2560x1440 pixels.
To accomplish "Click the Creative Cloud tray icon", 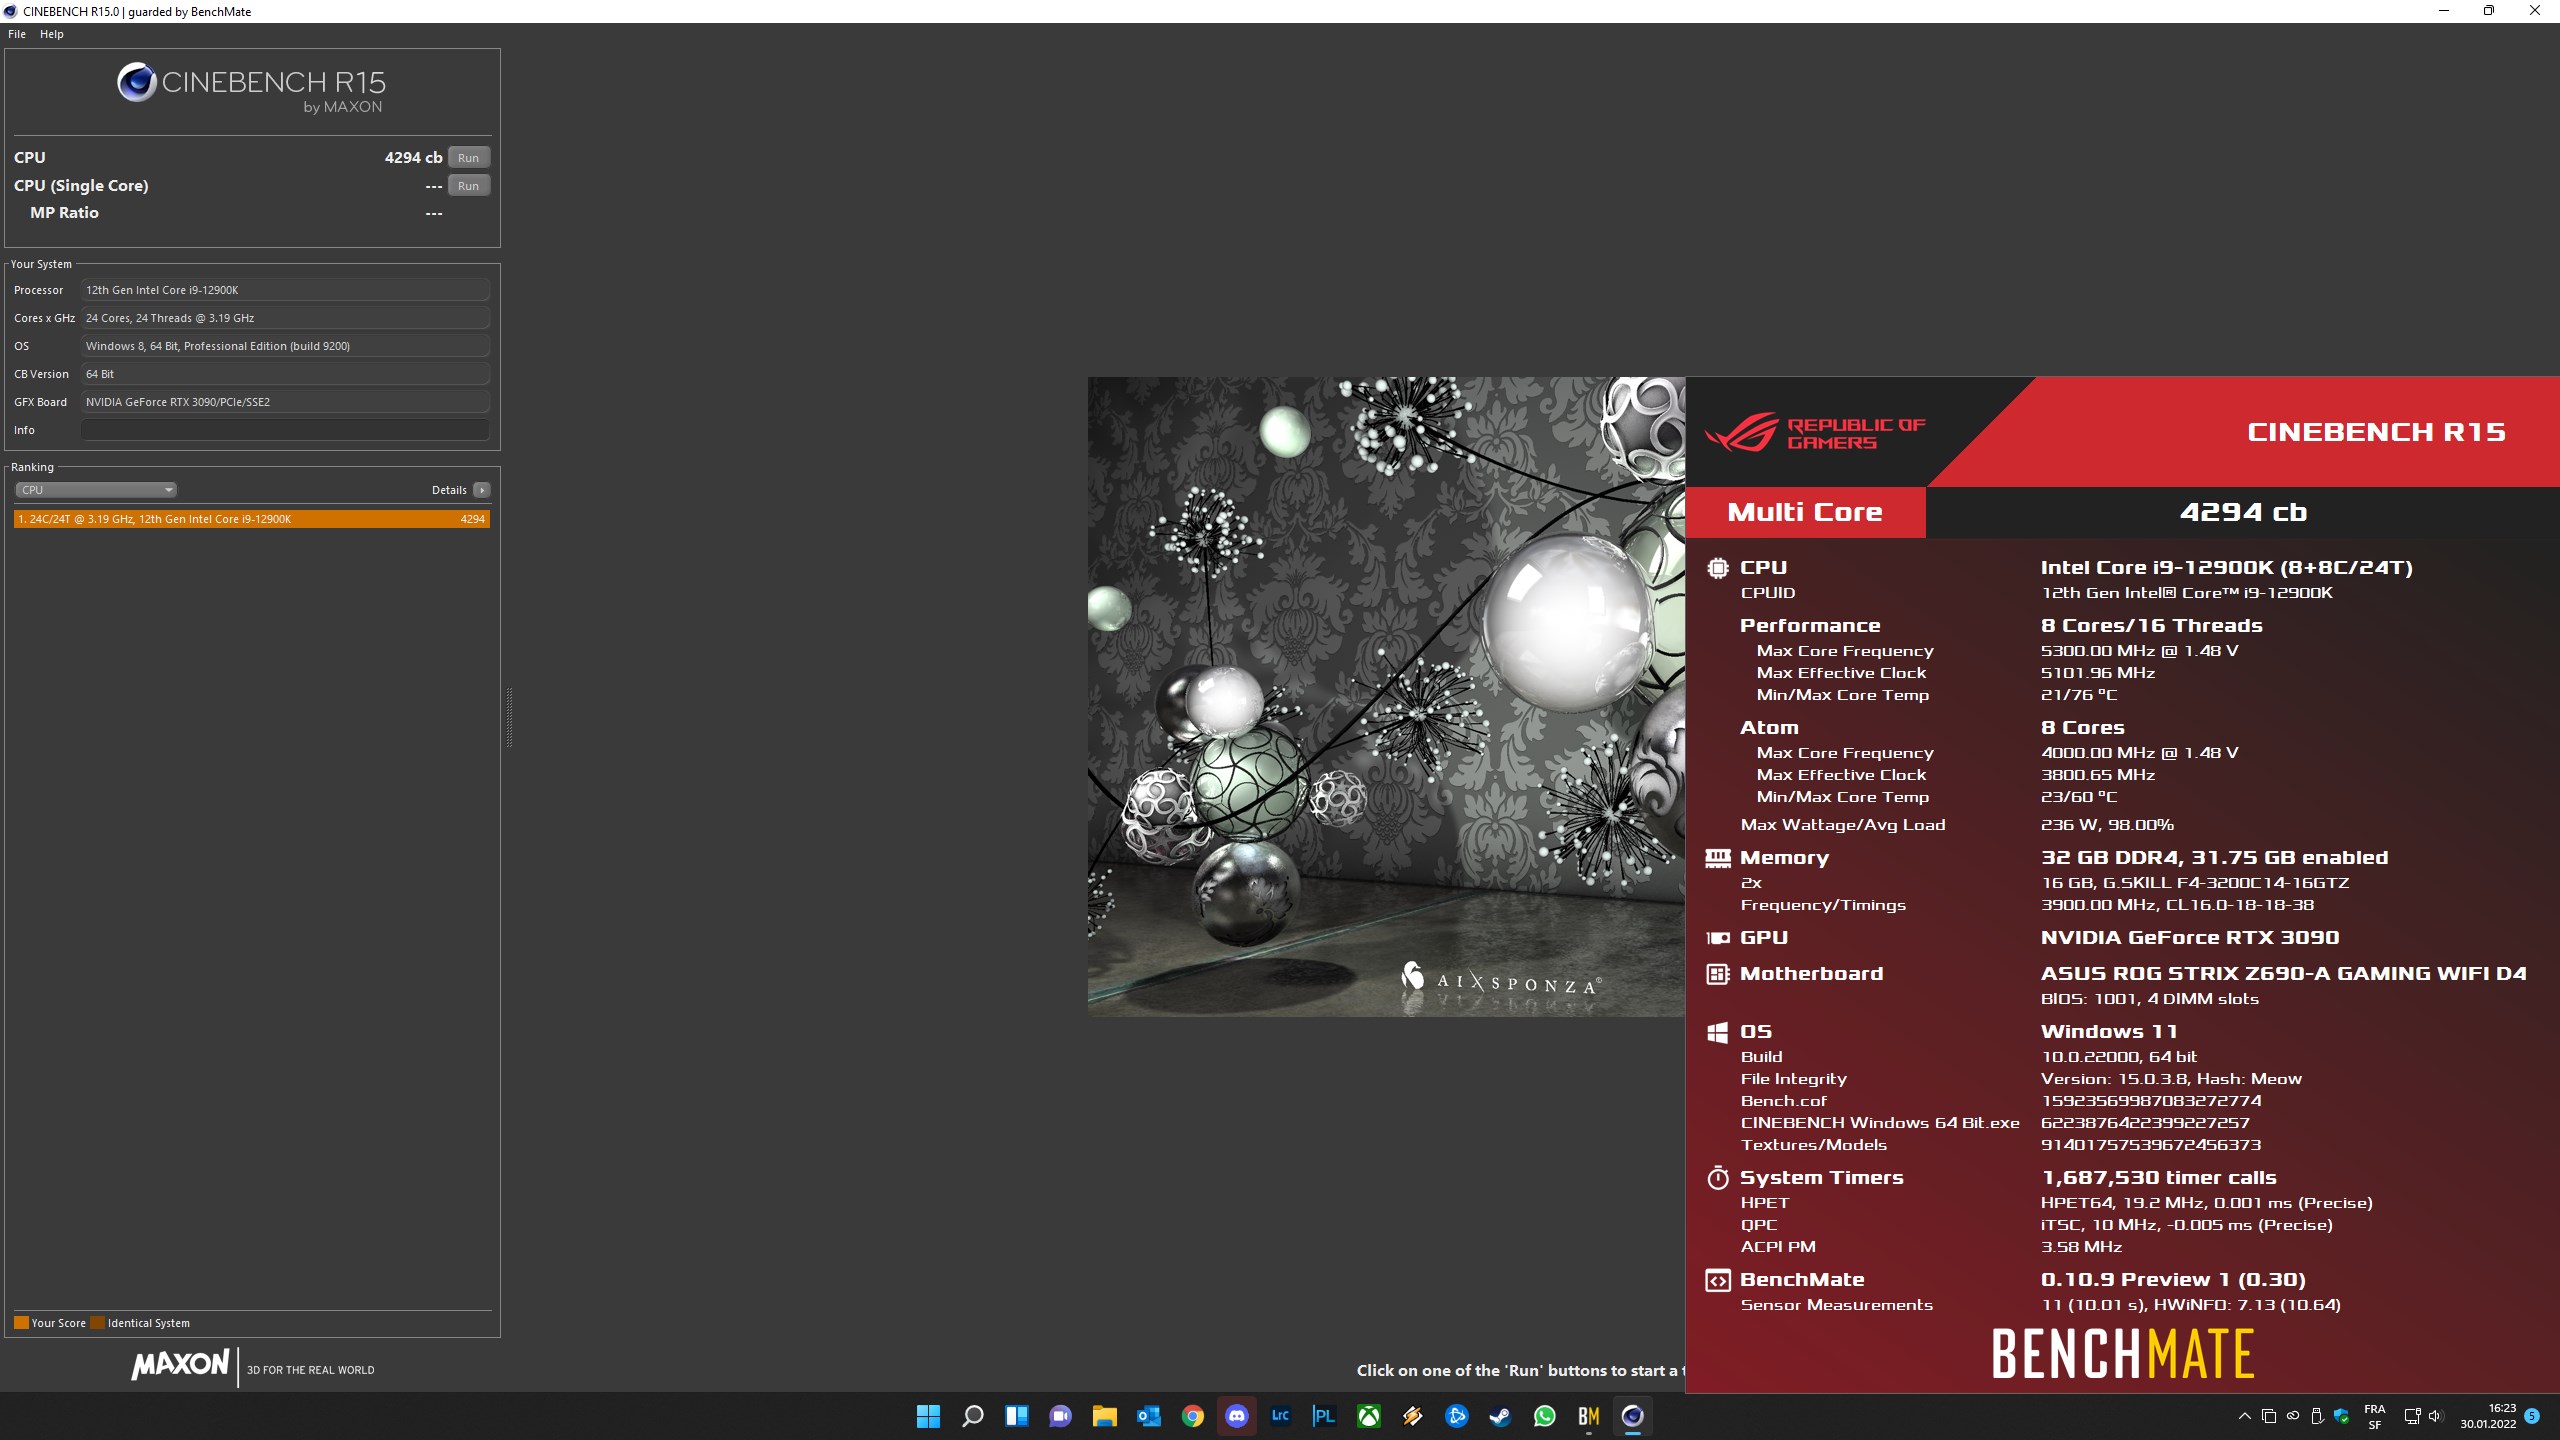I will coord(2293,1416).
